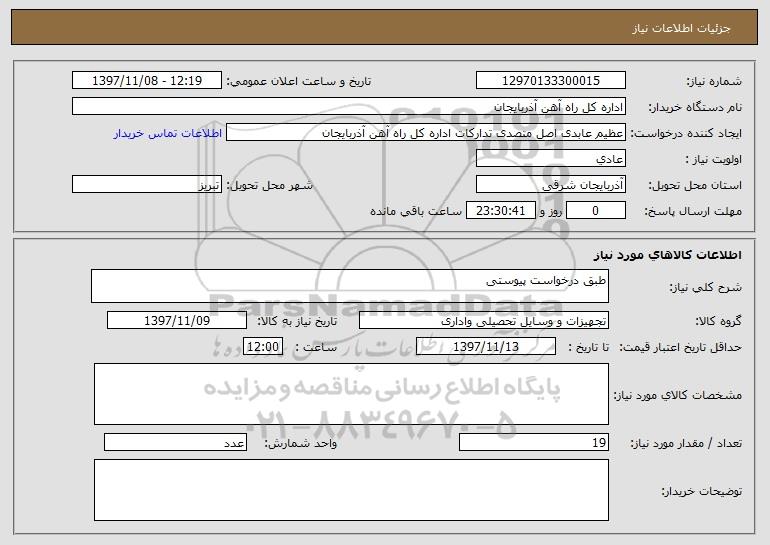
Task: Select the buyer organization name field
Action: [x=349, y=107]
